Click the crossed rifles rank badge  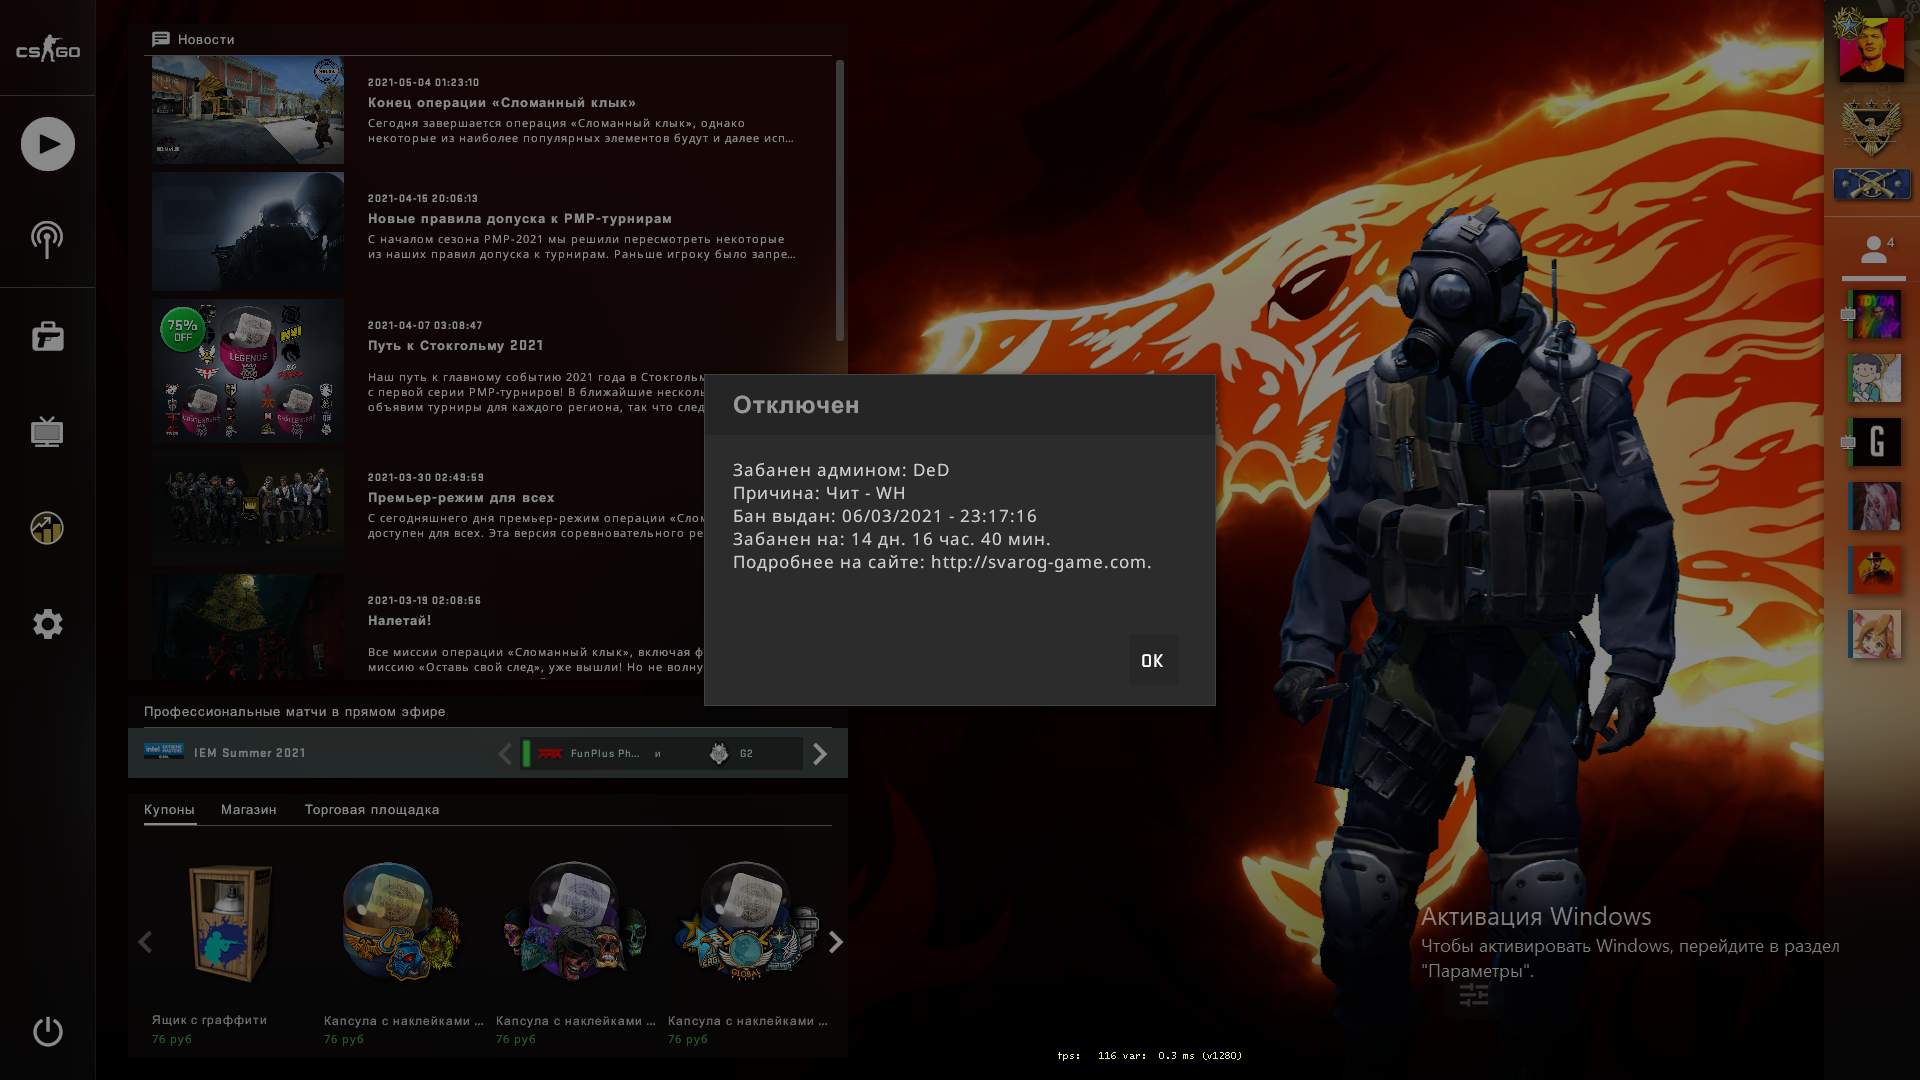click(1871, 184)
